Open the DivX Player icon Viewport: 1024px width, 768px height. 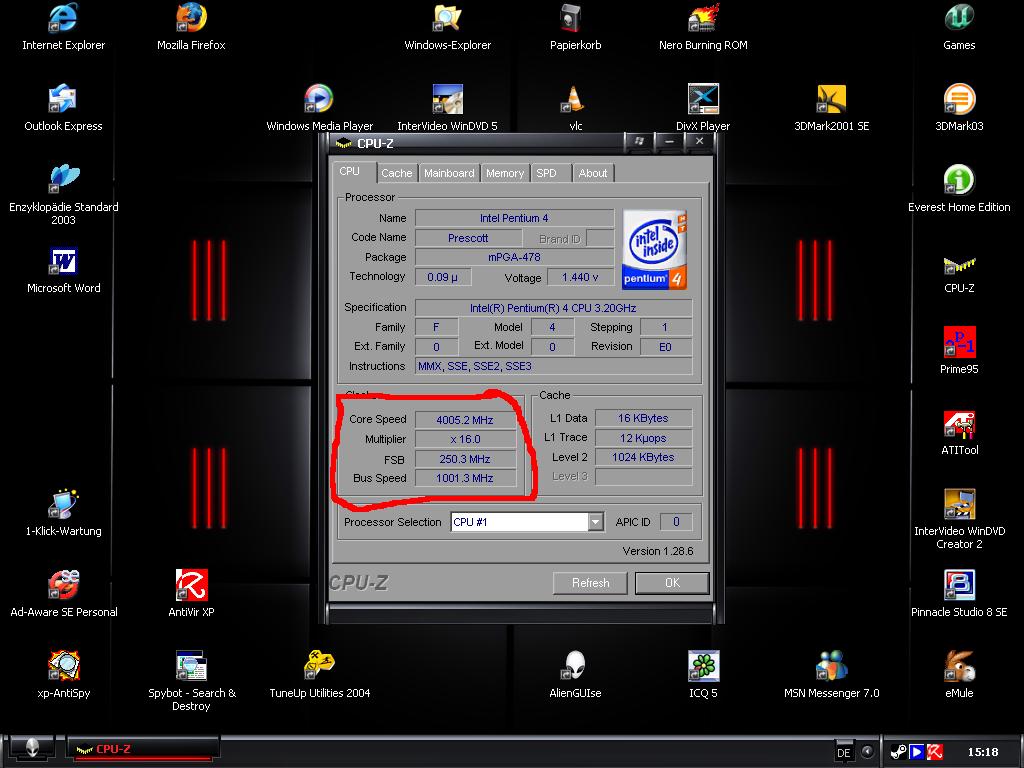pos(703,99)
